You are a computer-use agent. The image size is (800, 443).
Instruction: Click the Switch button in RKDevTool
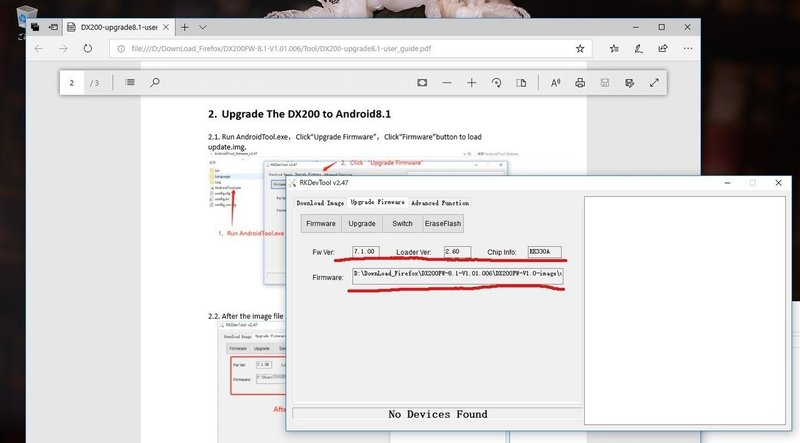pos(402,224)
